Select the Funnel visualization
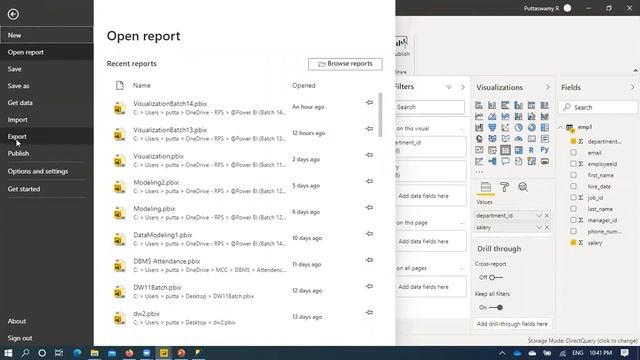This screenshot has height=360, width=640. (x=492, y=128)
